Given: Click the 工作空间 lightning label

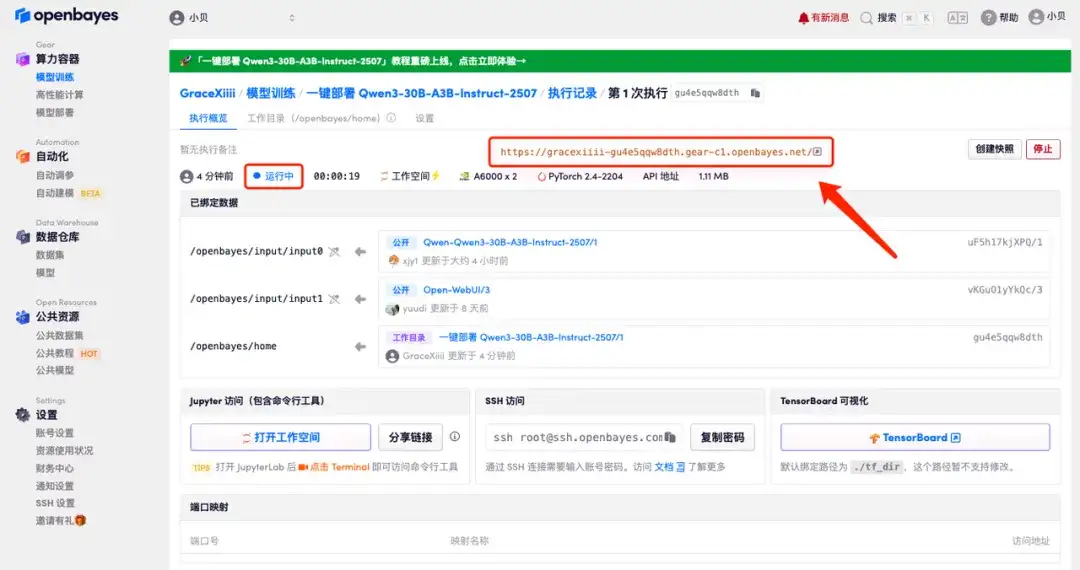Looking at the screenshot, I should pyautogui.click(x=410, y=176).
